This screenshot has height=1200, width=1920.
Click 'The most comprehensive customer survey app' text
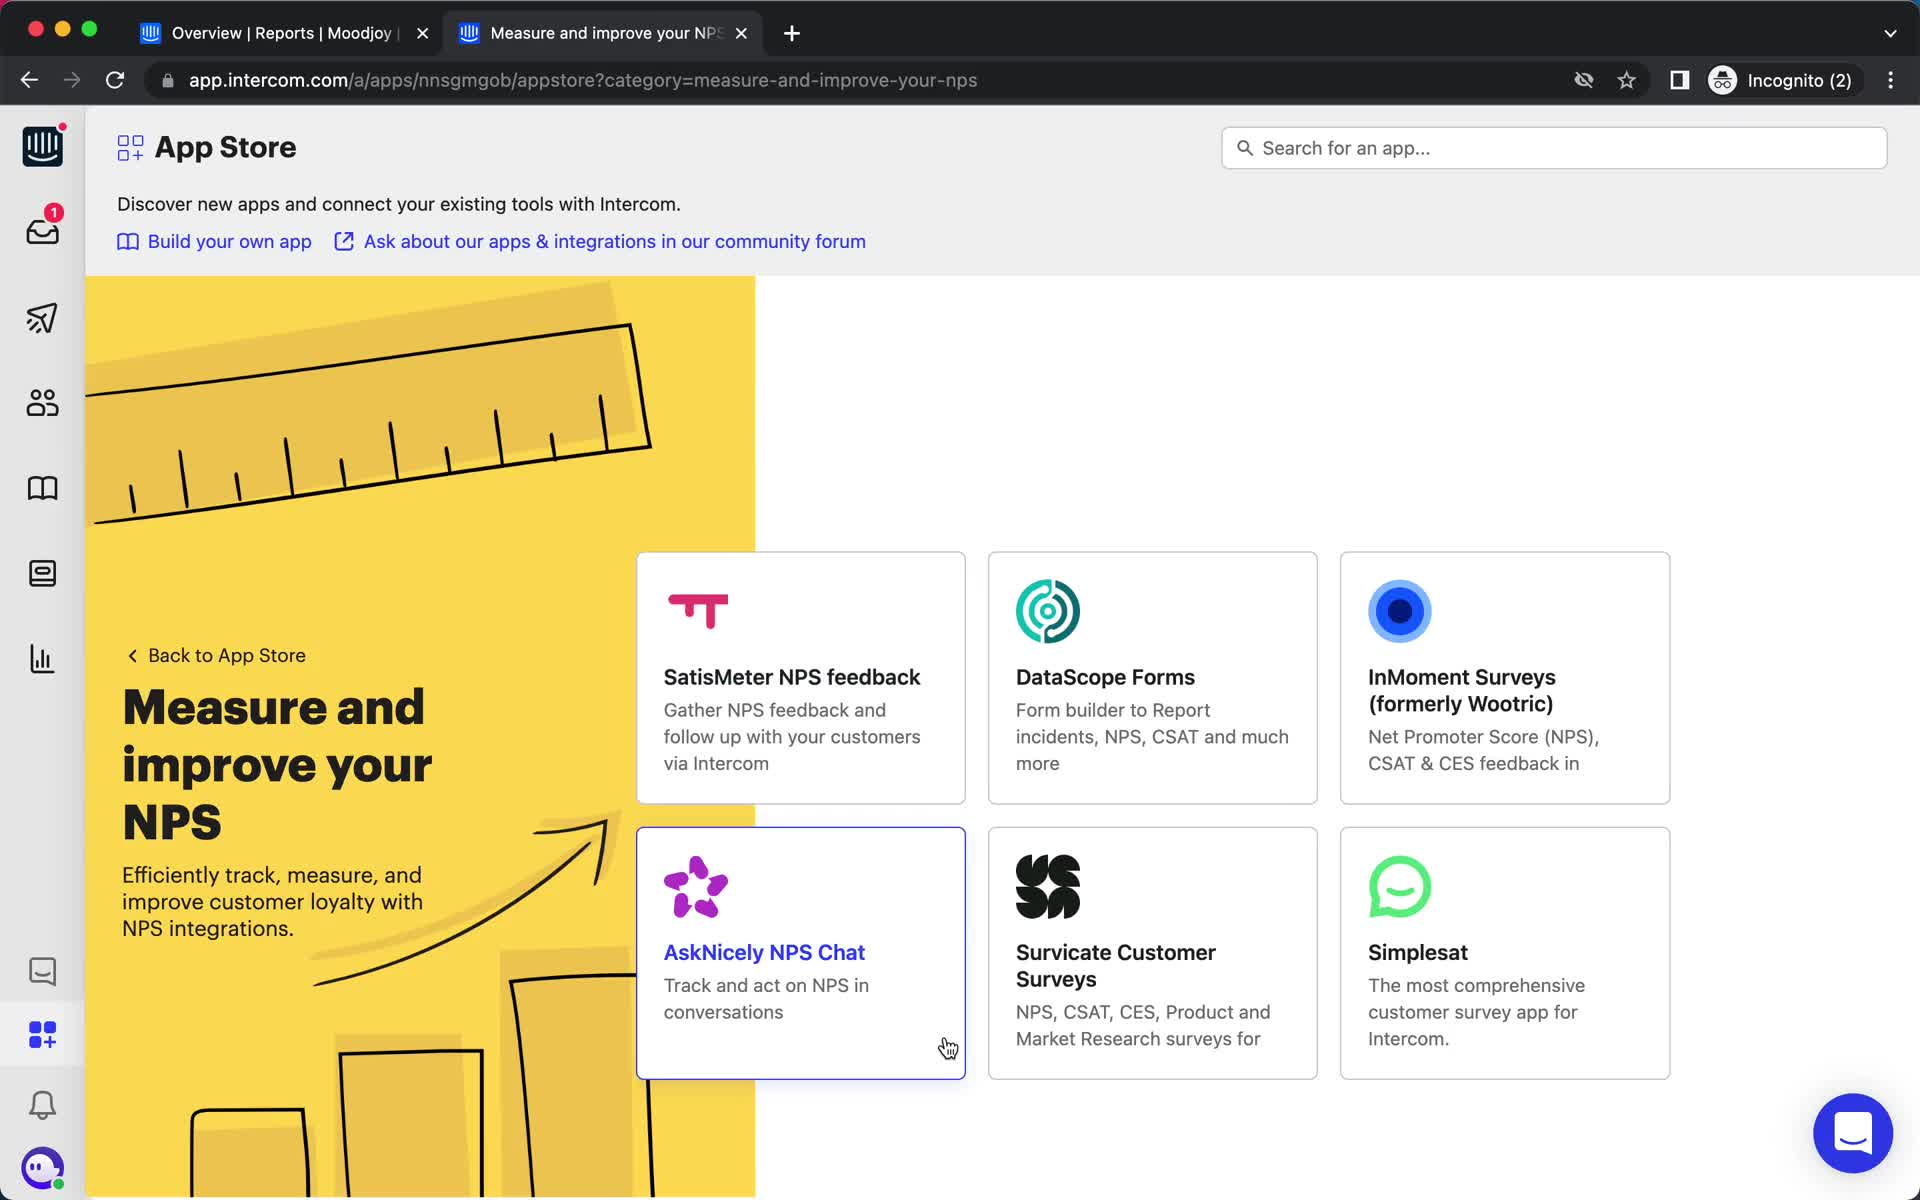pos(1476,1012)
